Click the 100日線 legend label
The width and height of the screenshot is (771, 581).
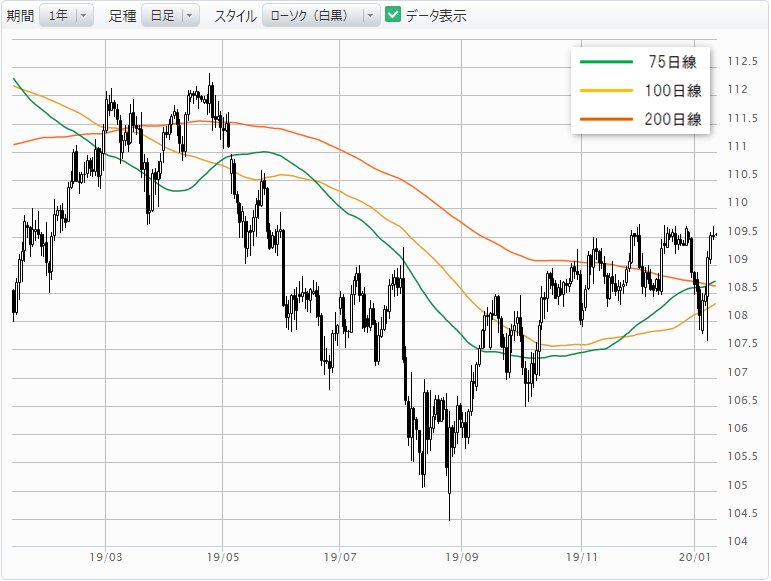tap(673, 90)
